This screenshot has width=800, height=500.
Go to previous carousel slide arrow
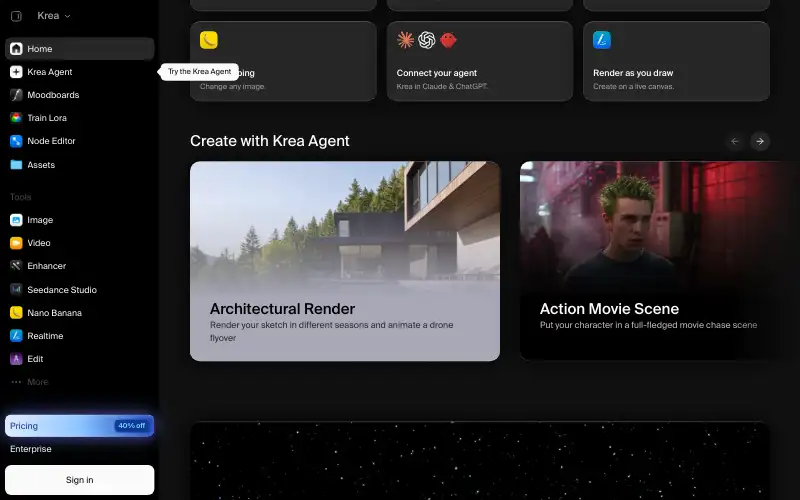tap(735, 141)
